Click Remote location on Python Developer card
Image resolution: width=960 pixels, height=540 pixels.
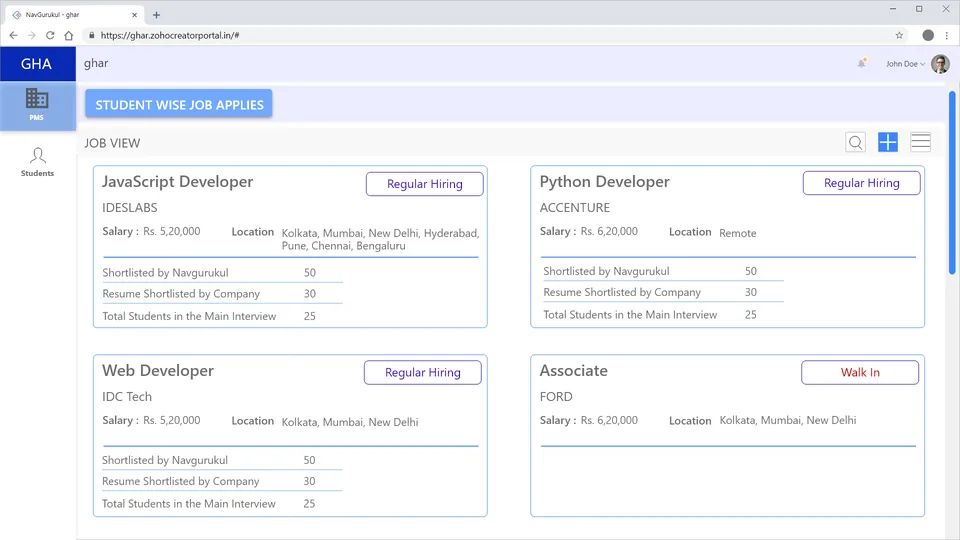[x=738, y=233]
